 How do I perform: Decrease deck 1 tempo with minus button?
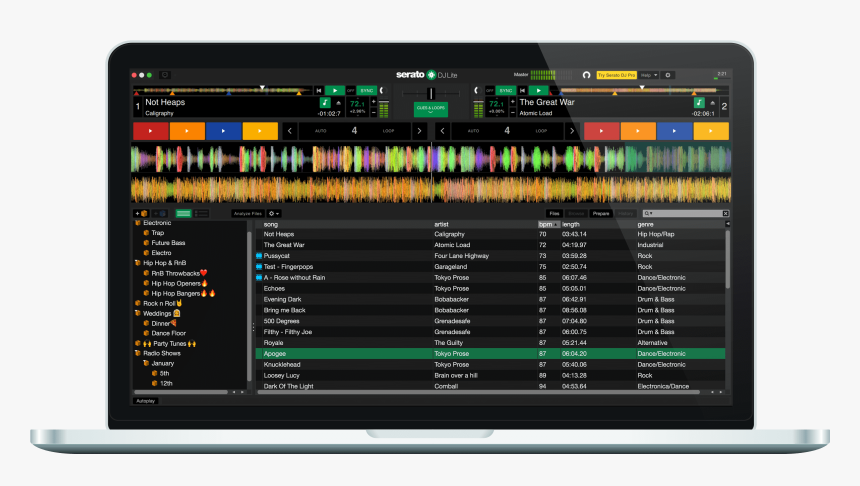pyautogui.click(x=374, y=112)
